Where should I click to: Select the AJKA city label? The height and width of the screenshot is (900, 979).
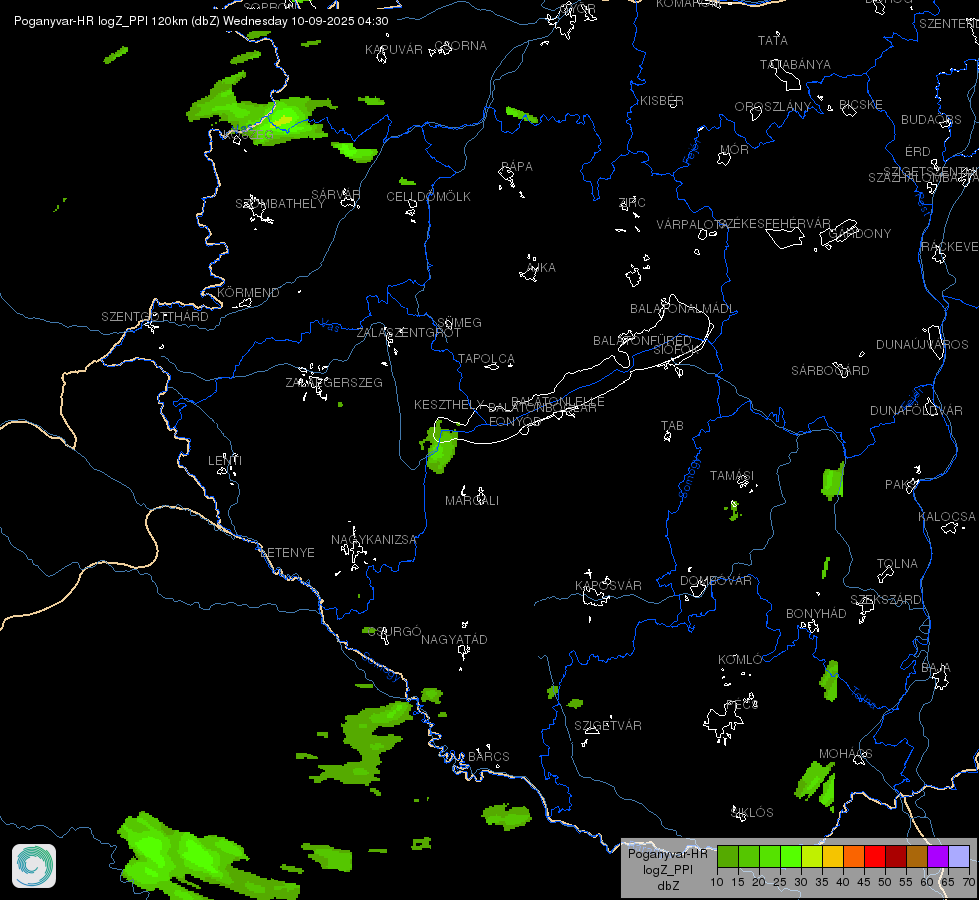[541, 267]
